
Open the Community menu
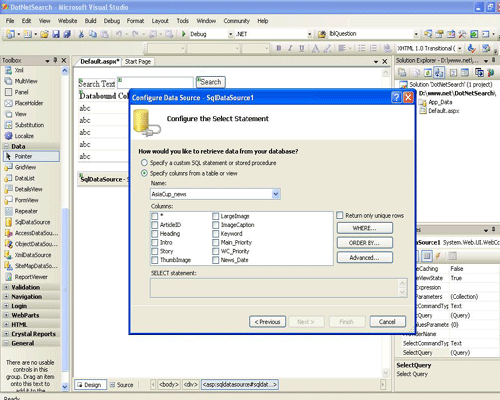[236, 21]
